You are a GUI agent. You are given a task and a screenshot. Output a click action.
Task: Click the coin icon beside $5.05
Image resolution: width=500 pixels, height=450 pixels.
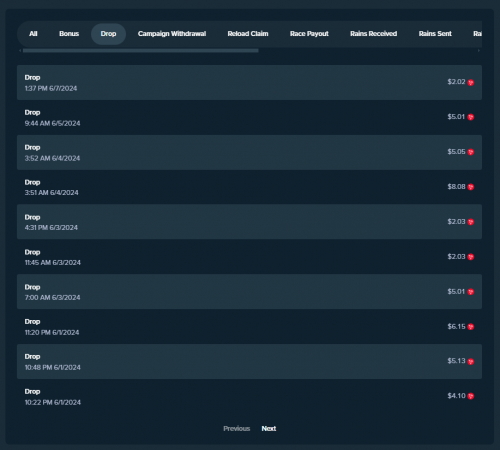click(471, 152)
